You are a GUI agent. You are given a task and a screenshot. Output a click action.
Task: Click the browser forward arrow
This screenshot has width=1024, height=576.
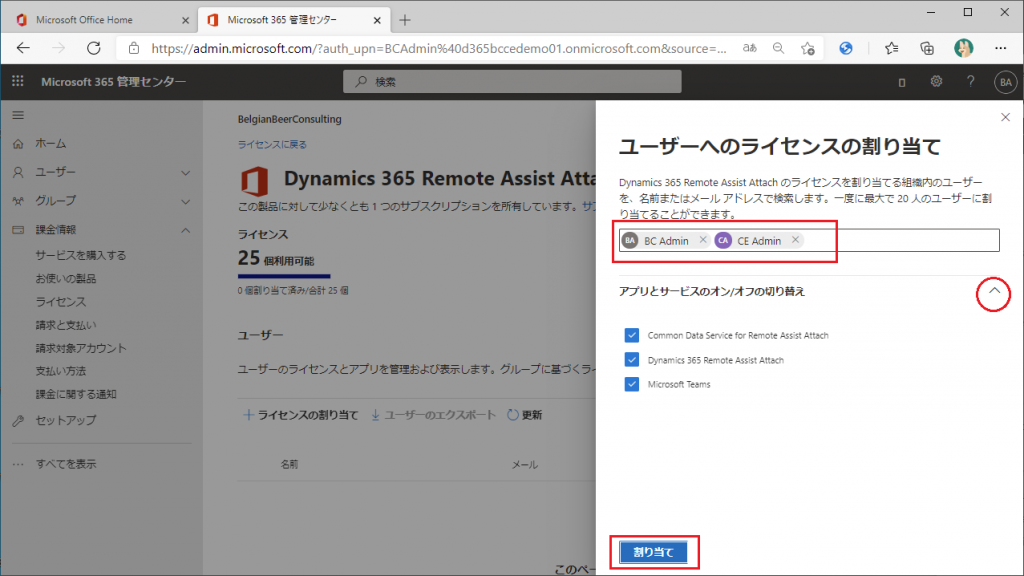59,48
